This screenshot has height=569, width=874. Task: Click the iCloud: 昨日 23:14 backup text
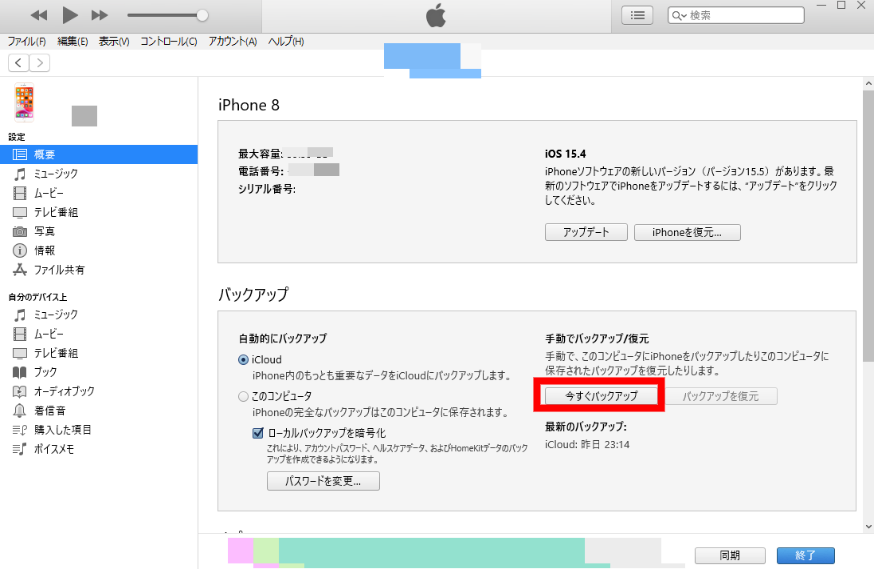pyautogui.click(x=587, y=445)
